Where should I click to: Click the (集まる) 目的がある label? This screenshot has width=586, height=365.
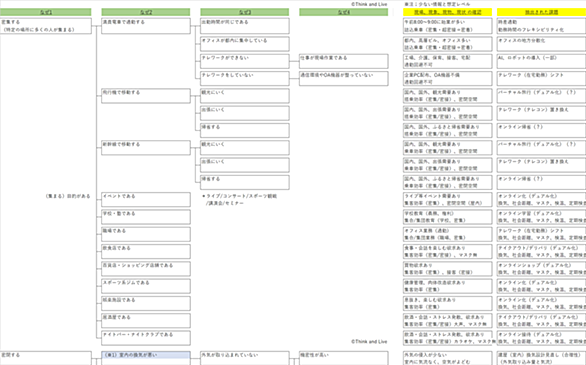[68, 196]
